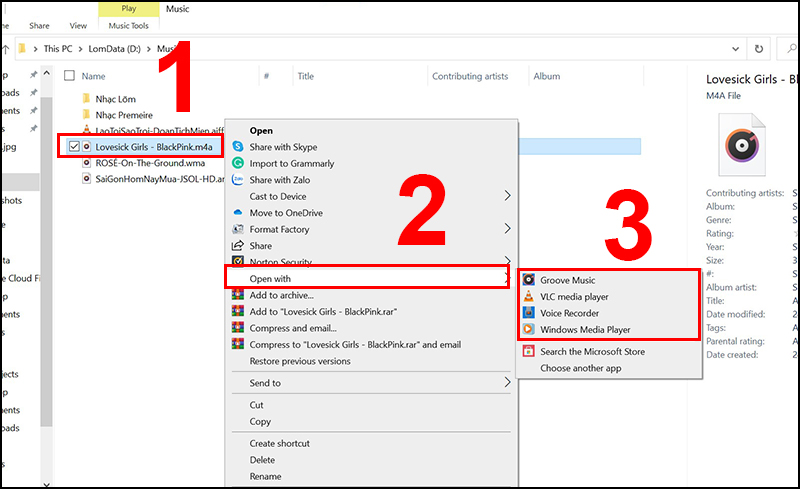Viewport: 800px width, 489px height.
Task: Expand the This PC breadcrumb chevron
Action: [x=80, y=49]
